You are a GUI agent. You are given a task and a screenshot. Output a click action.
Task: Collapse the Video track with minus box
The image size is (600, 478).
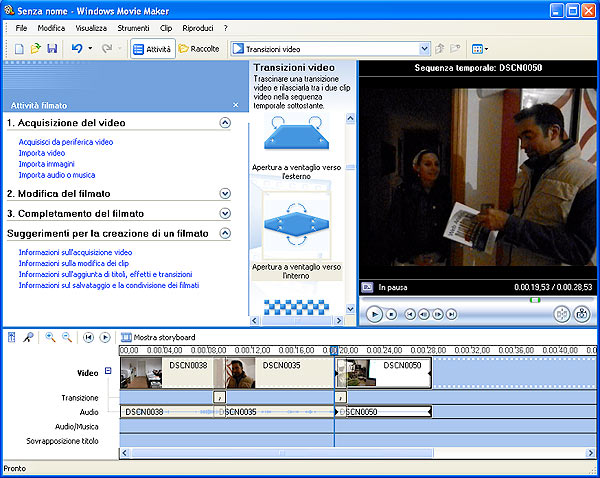(x=108, y=371)
